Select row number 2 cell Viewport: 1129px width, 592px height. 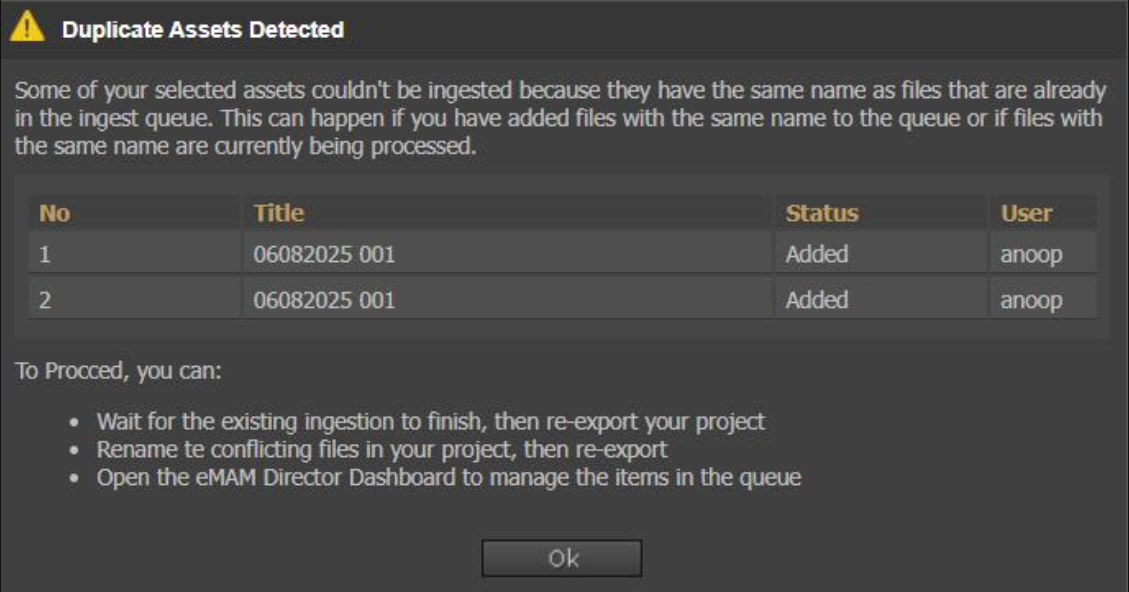click(x=135, y=299)
